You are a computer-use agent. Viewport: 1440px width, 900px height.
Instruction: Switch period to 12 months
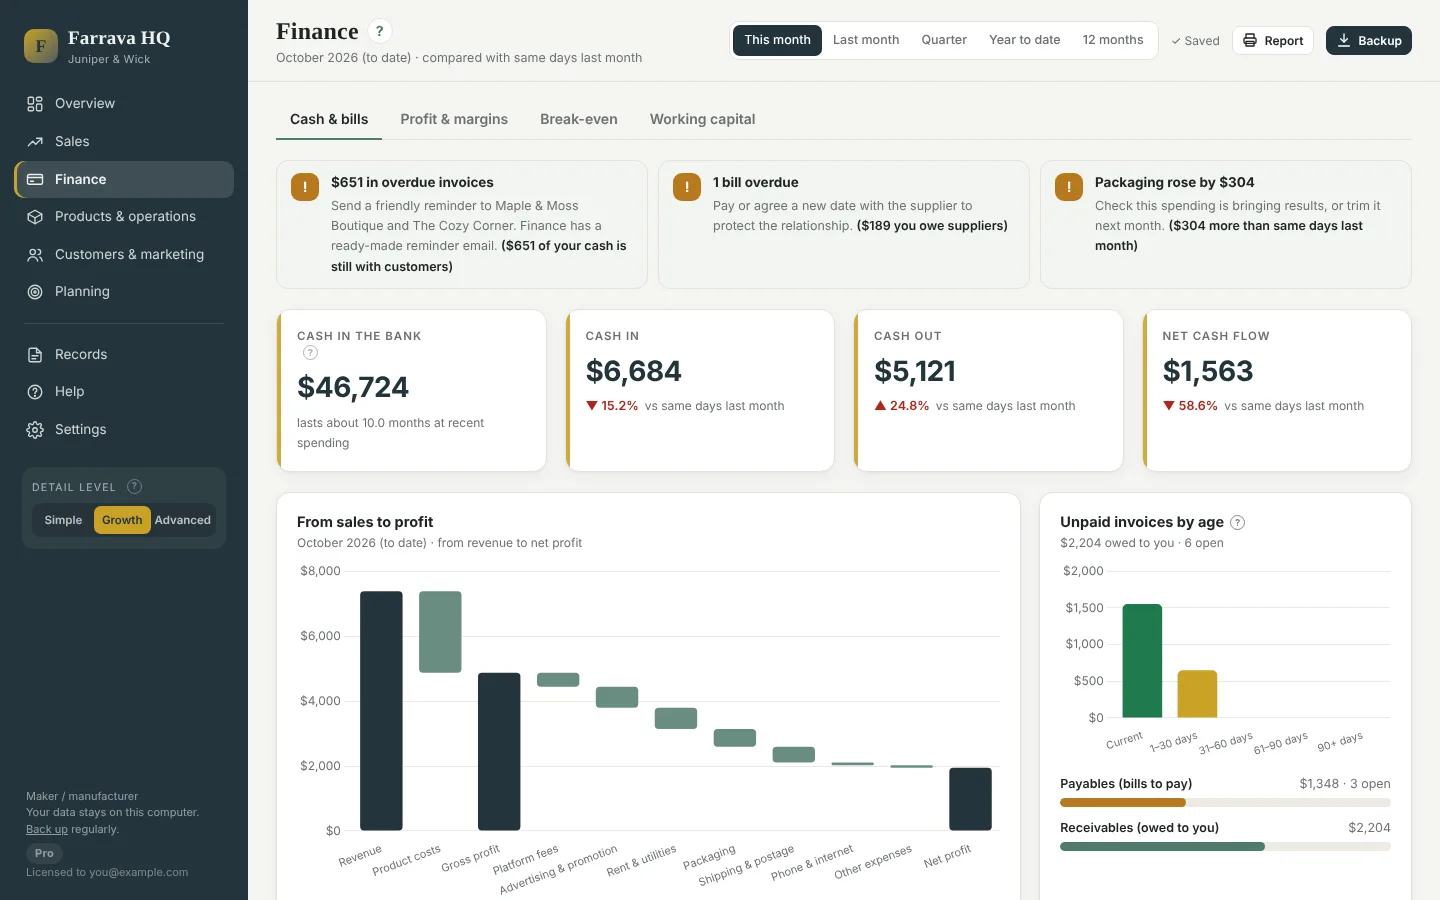pyautogui.click(x=1113, y=40)
